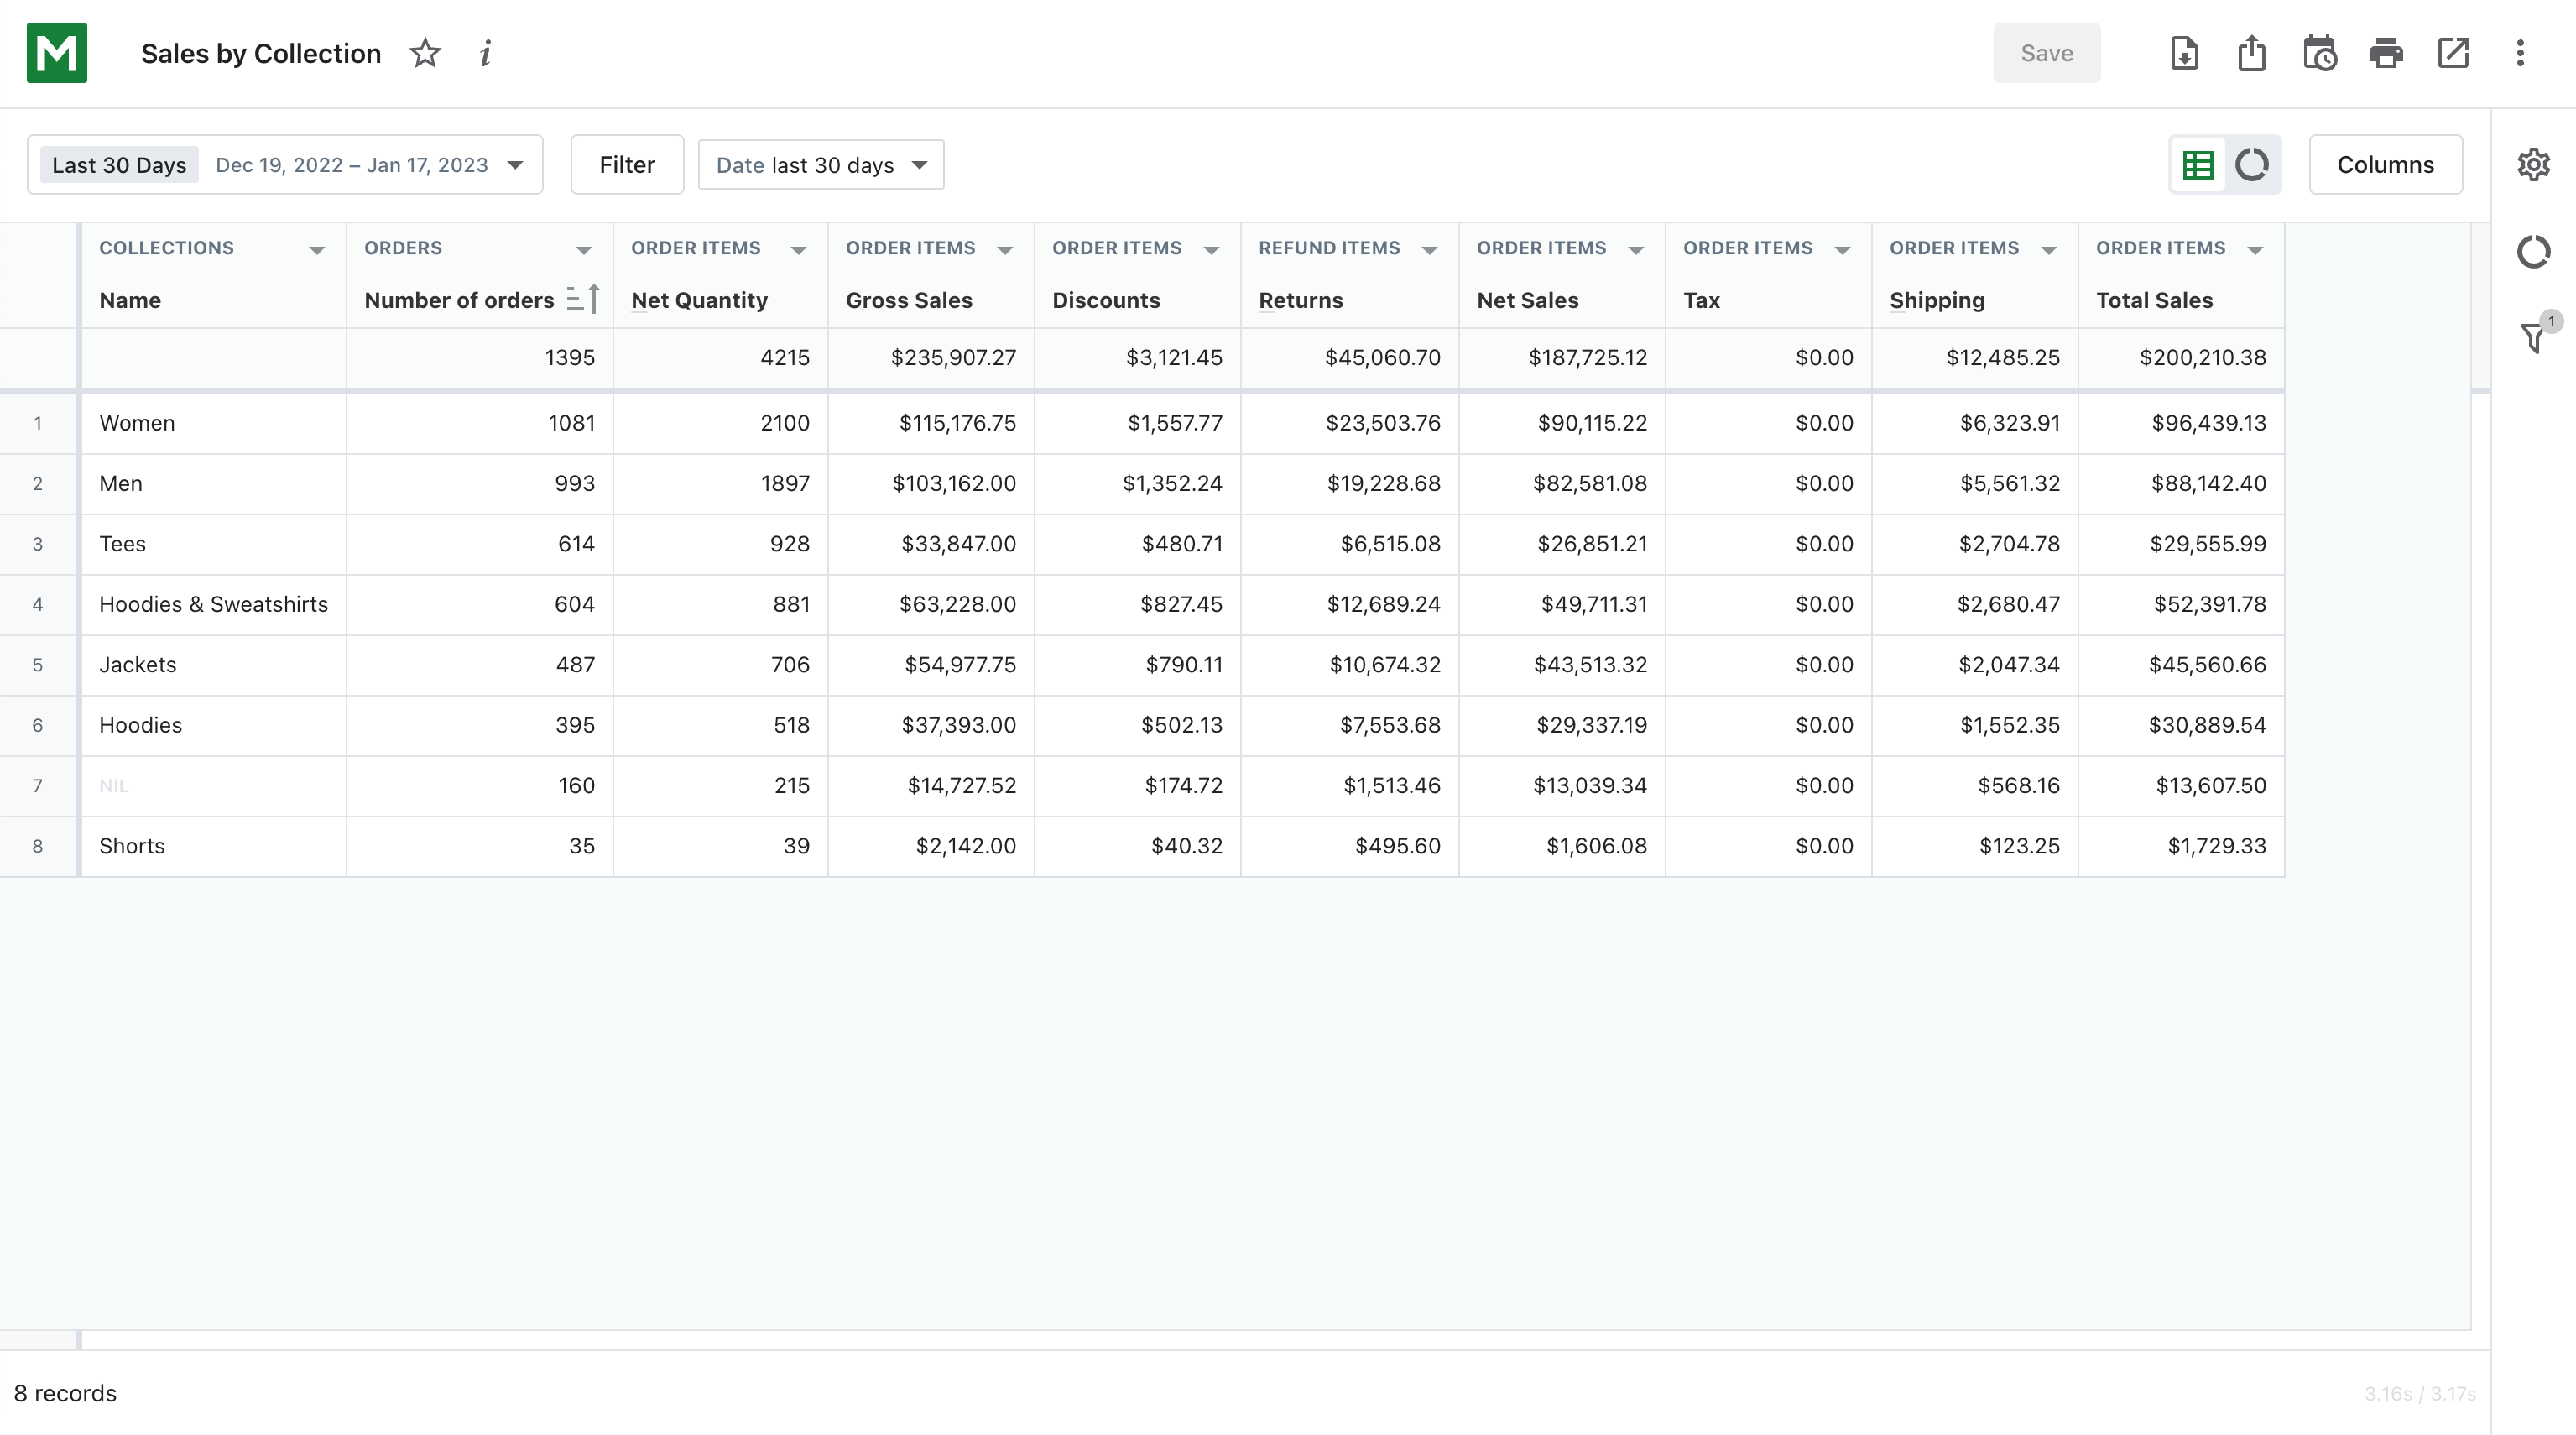
Task: Open the Columns customization panel
Action: click(x=2386, y=164)
